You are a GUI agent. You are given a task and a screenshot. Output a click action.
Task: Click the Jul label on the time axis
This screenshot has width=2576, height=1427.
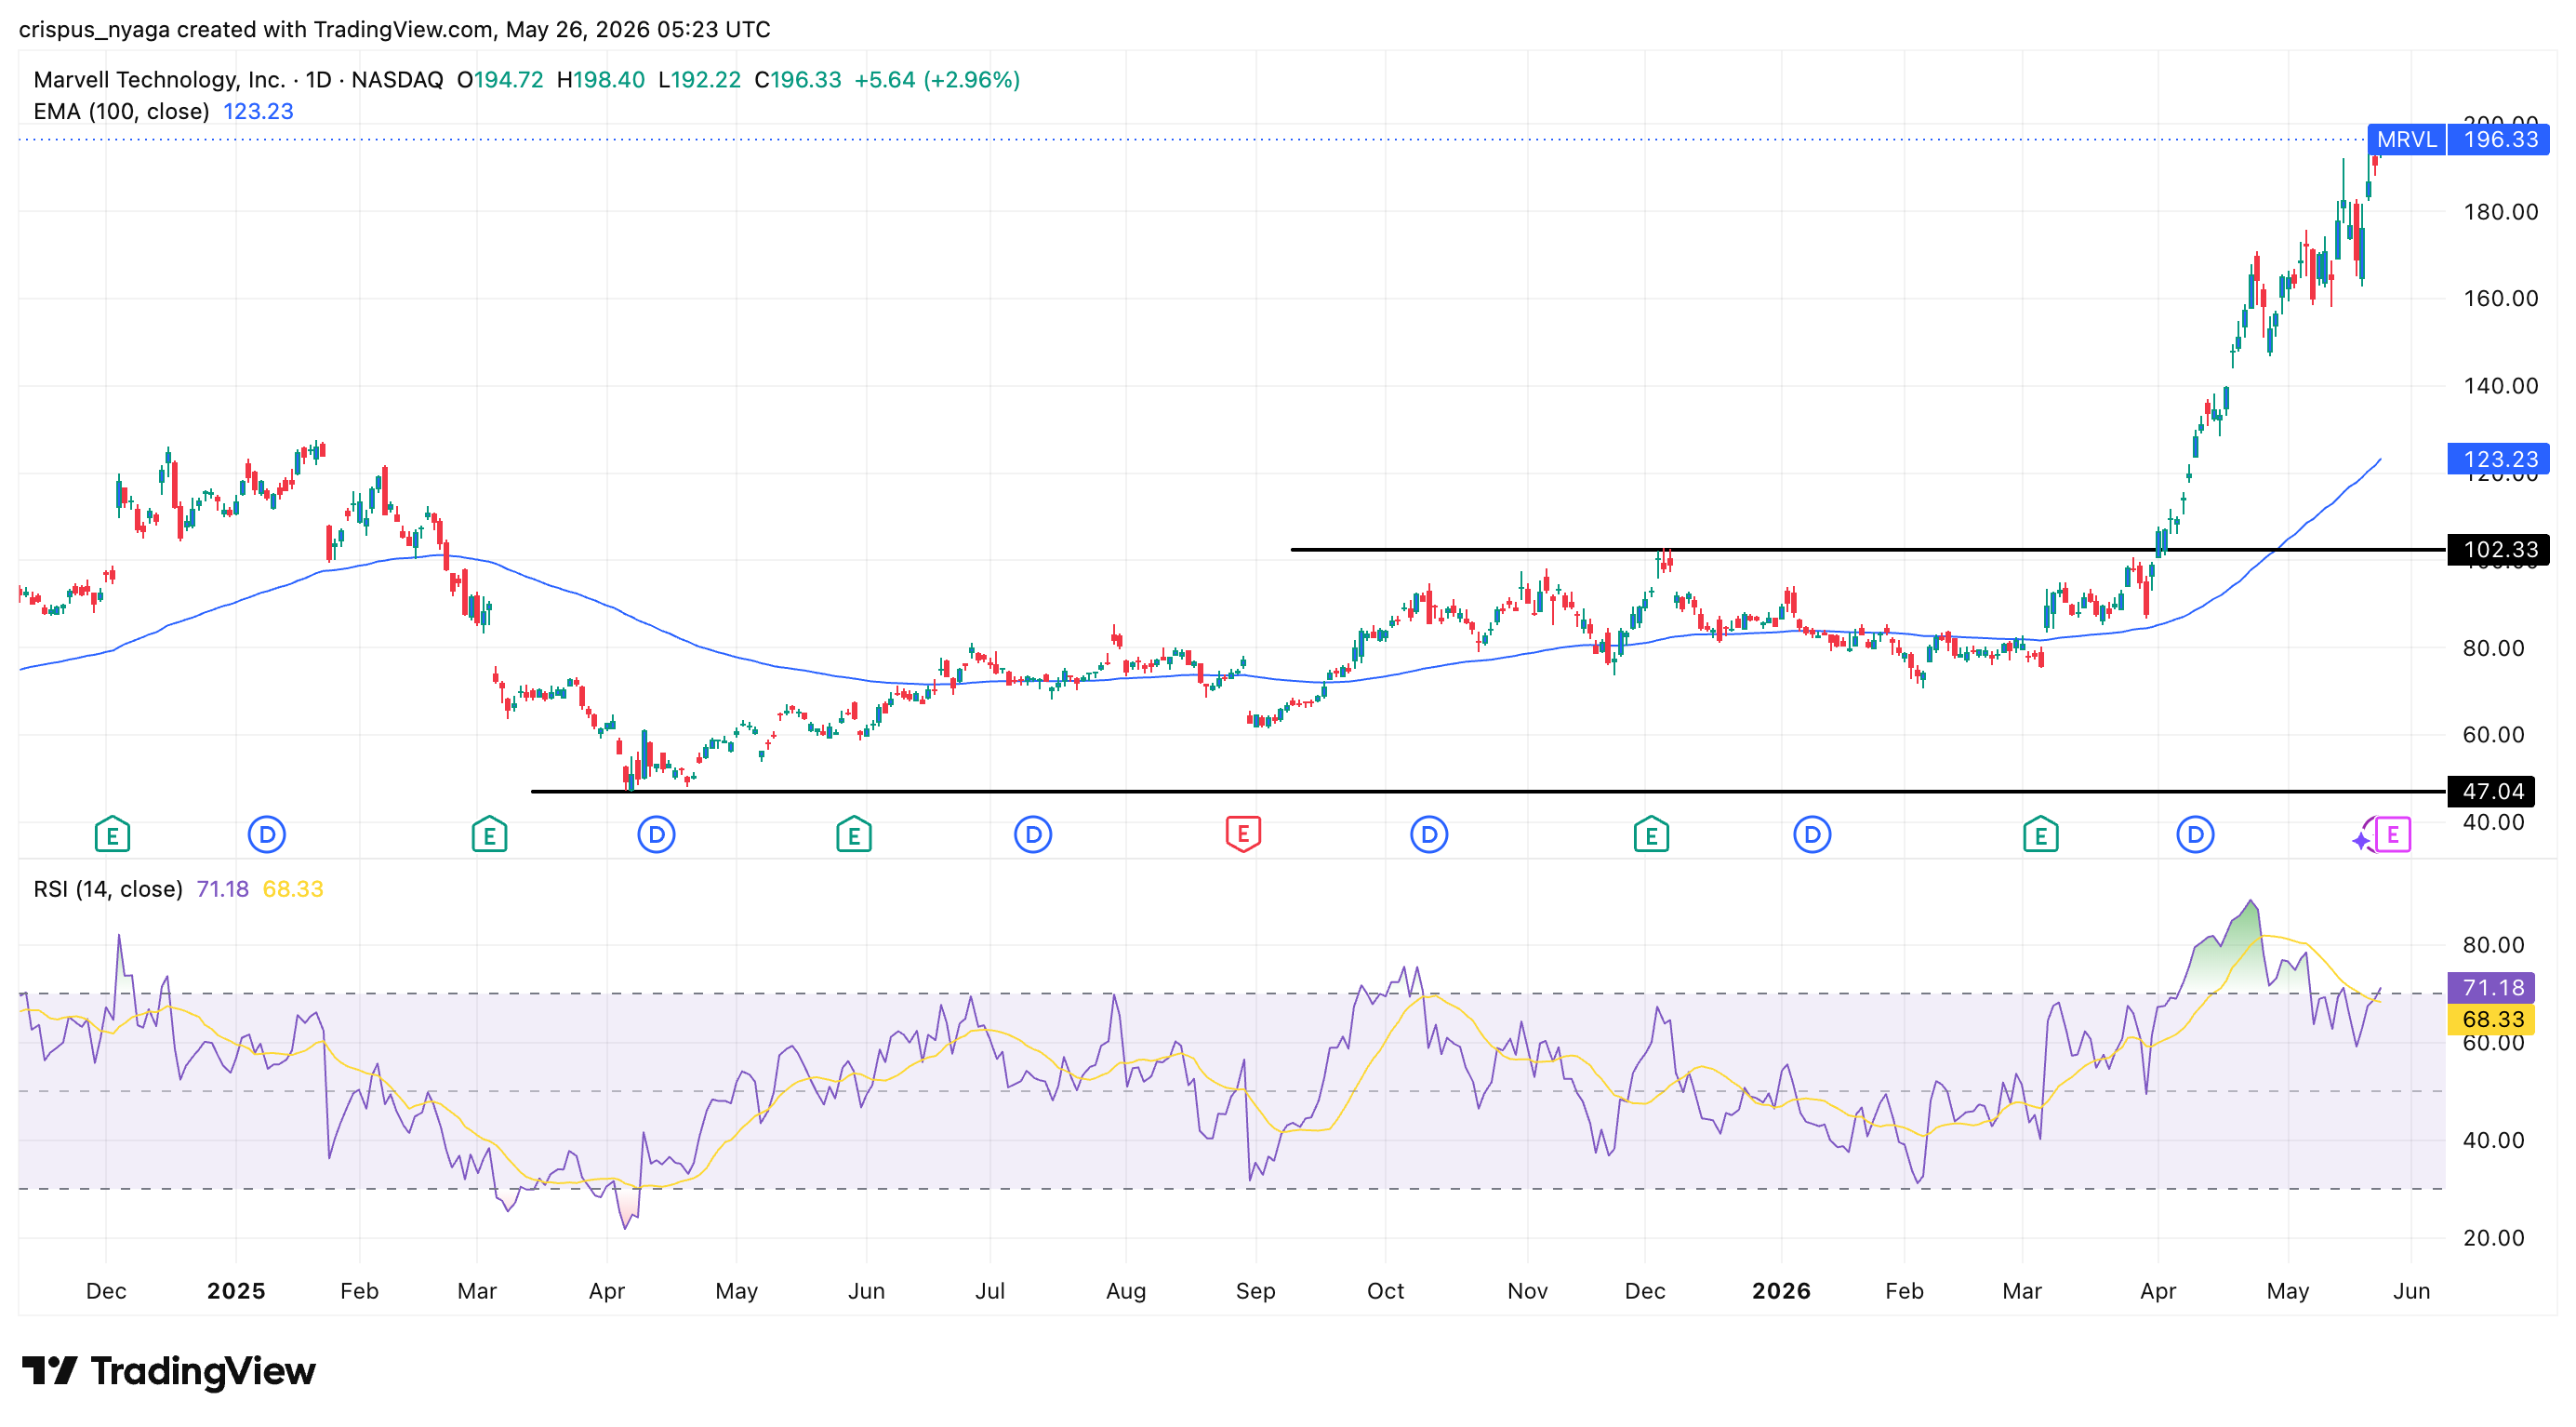tap(990, 1291)
